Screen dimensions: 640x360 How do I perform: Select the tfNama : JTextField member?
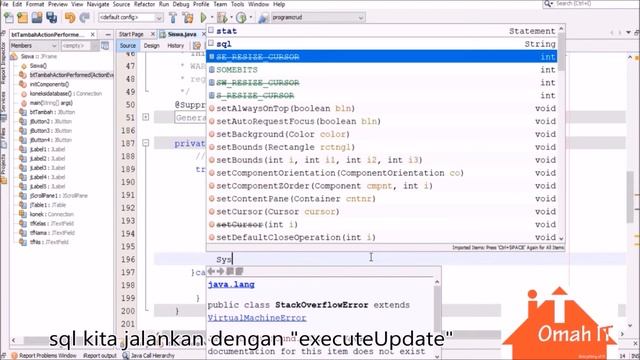pyautogui.click(x=52, y=233)
